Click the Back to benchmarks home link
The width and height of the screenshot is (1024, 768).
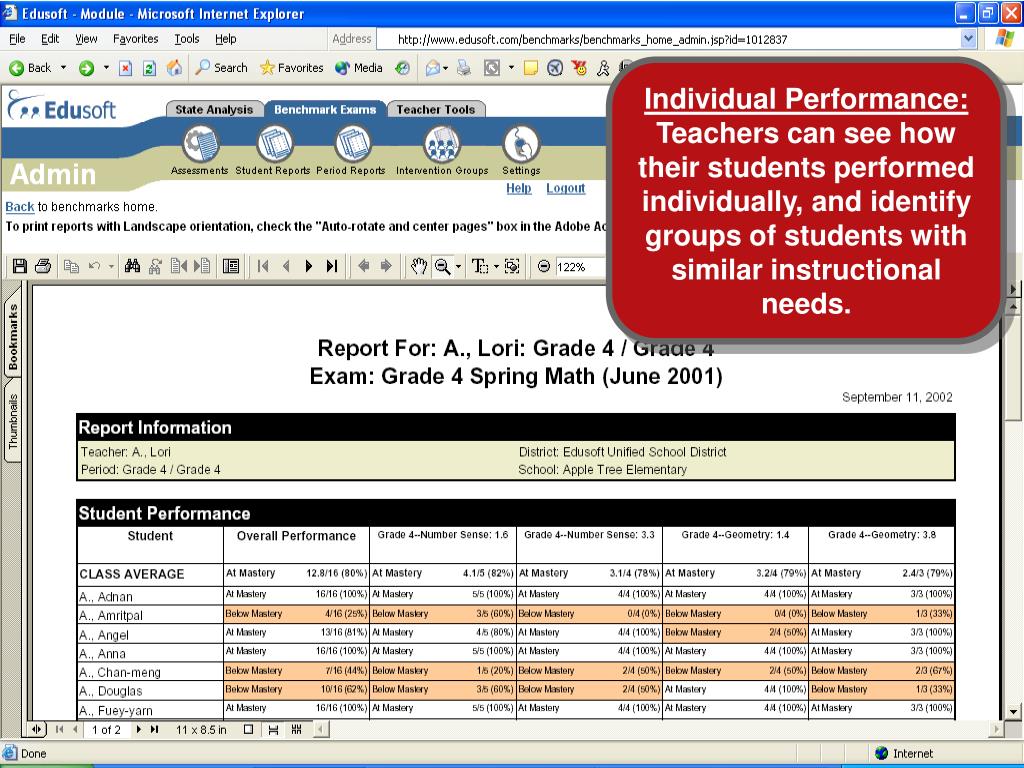pos(20,207)
